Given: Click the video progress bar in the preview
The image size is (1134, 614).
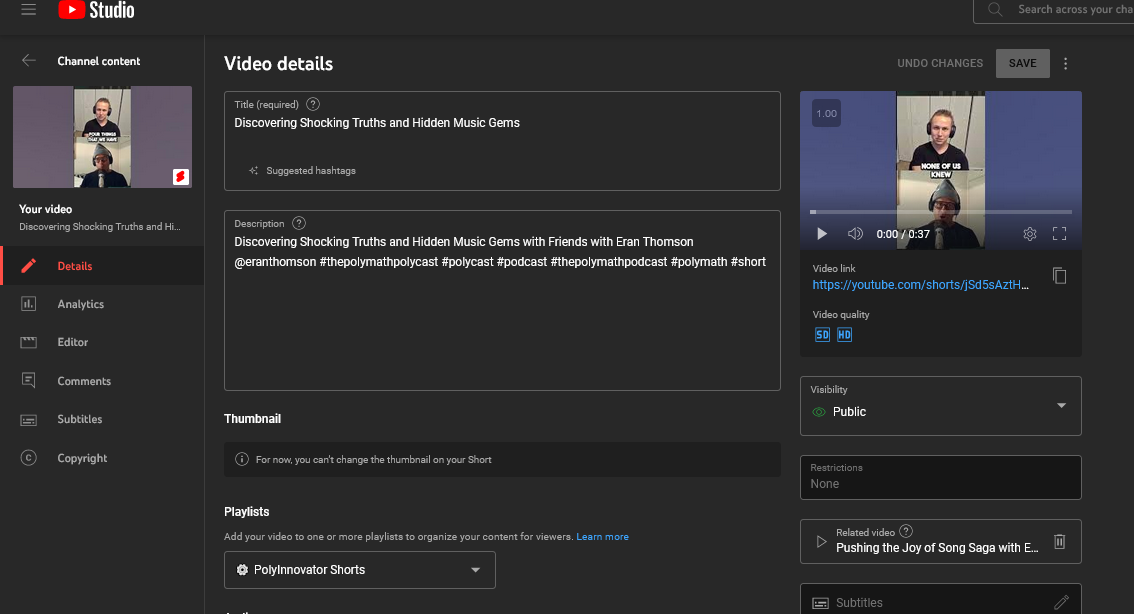Looking at the screenshot, I should click(x=940, y=212).
